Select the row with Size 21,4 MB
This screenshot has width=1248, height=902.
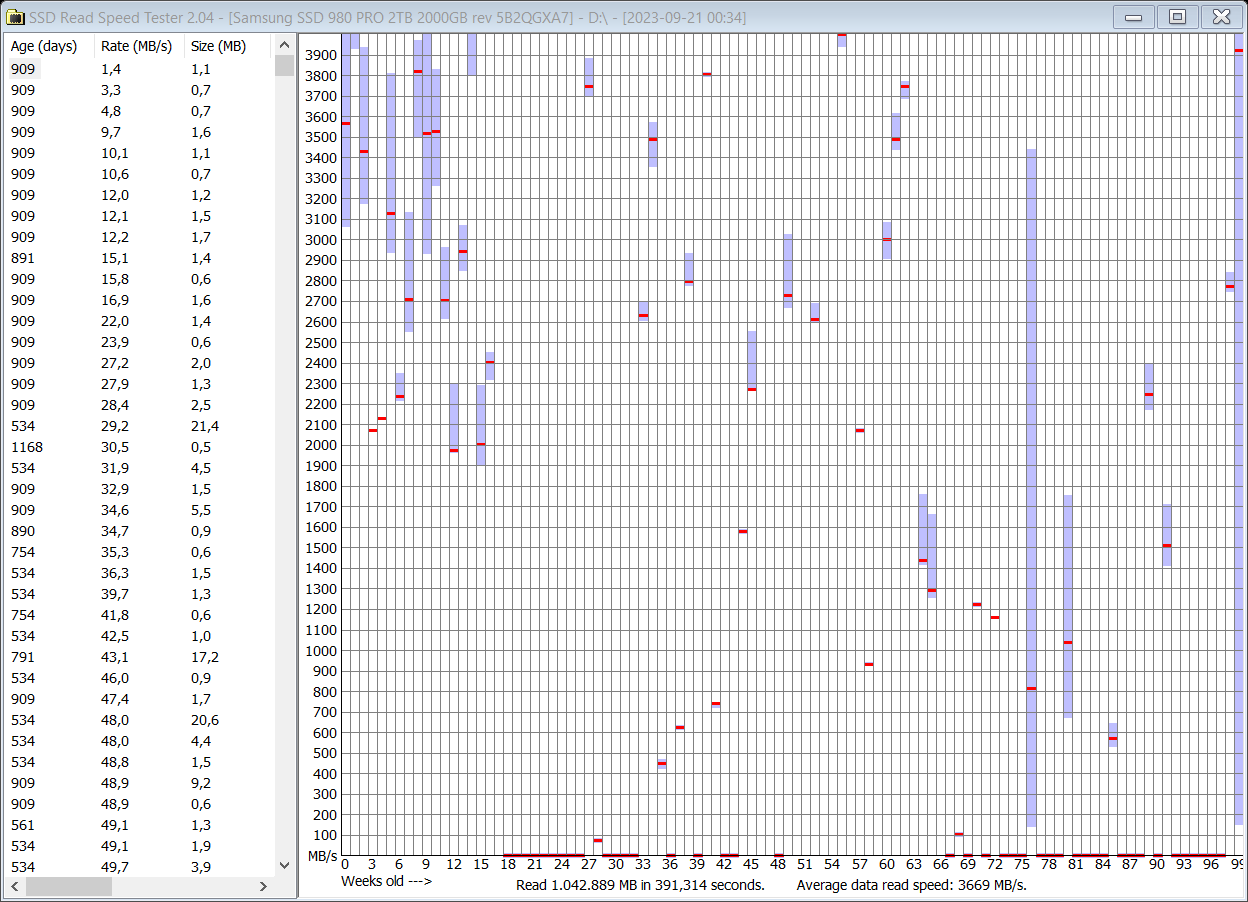tap(100, 426)
